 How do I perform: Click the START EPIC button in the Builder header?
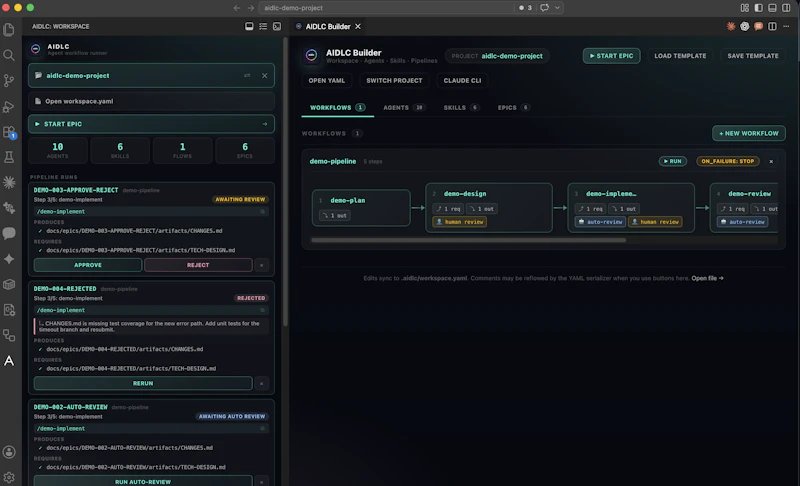point(611,56)
